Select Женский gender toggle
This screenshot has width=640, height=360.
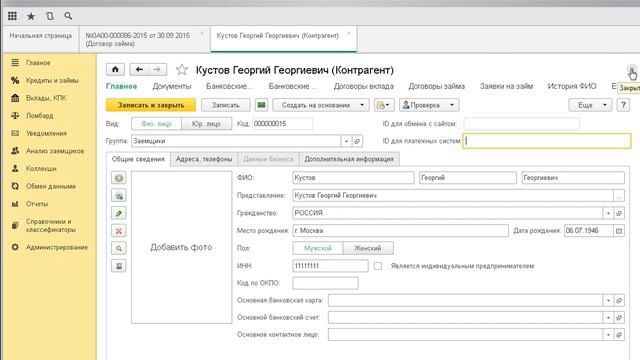click(368, 248)
